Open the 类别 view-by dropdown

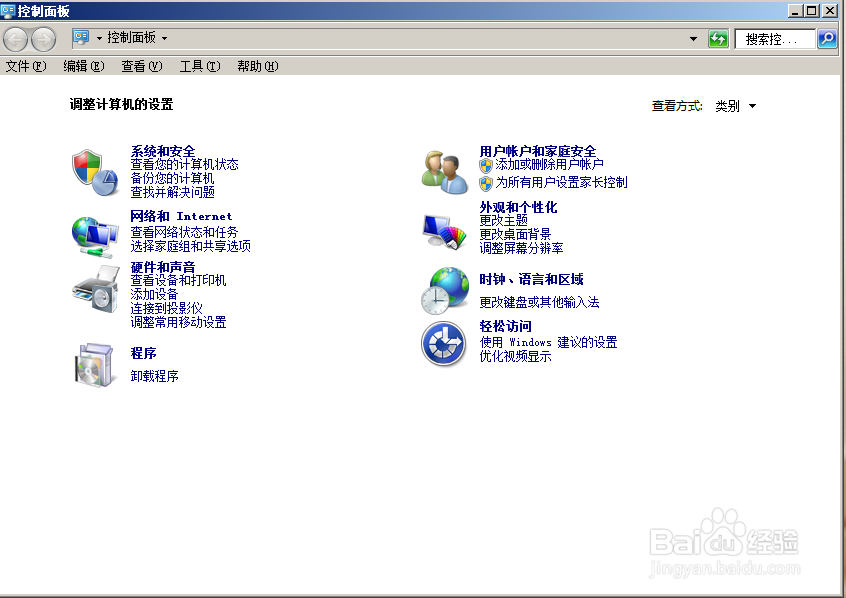point(735,106)
